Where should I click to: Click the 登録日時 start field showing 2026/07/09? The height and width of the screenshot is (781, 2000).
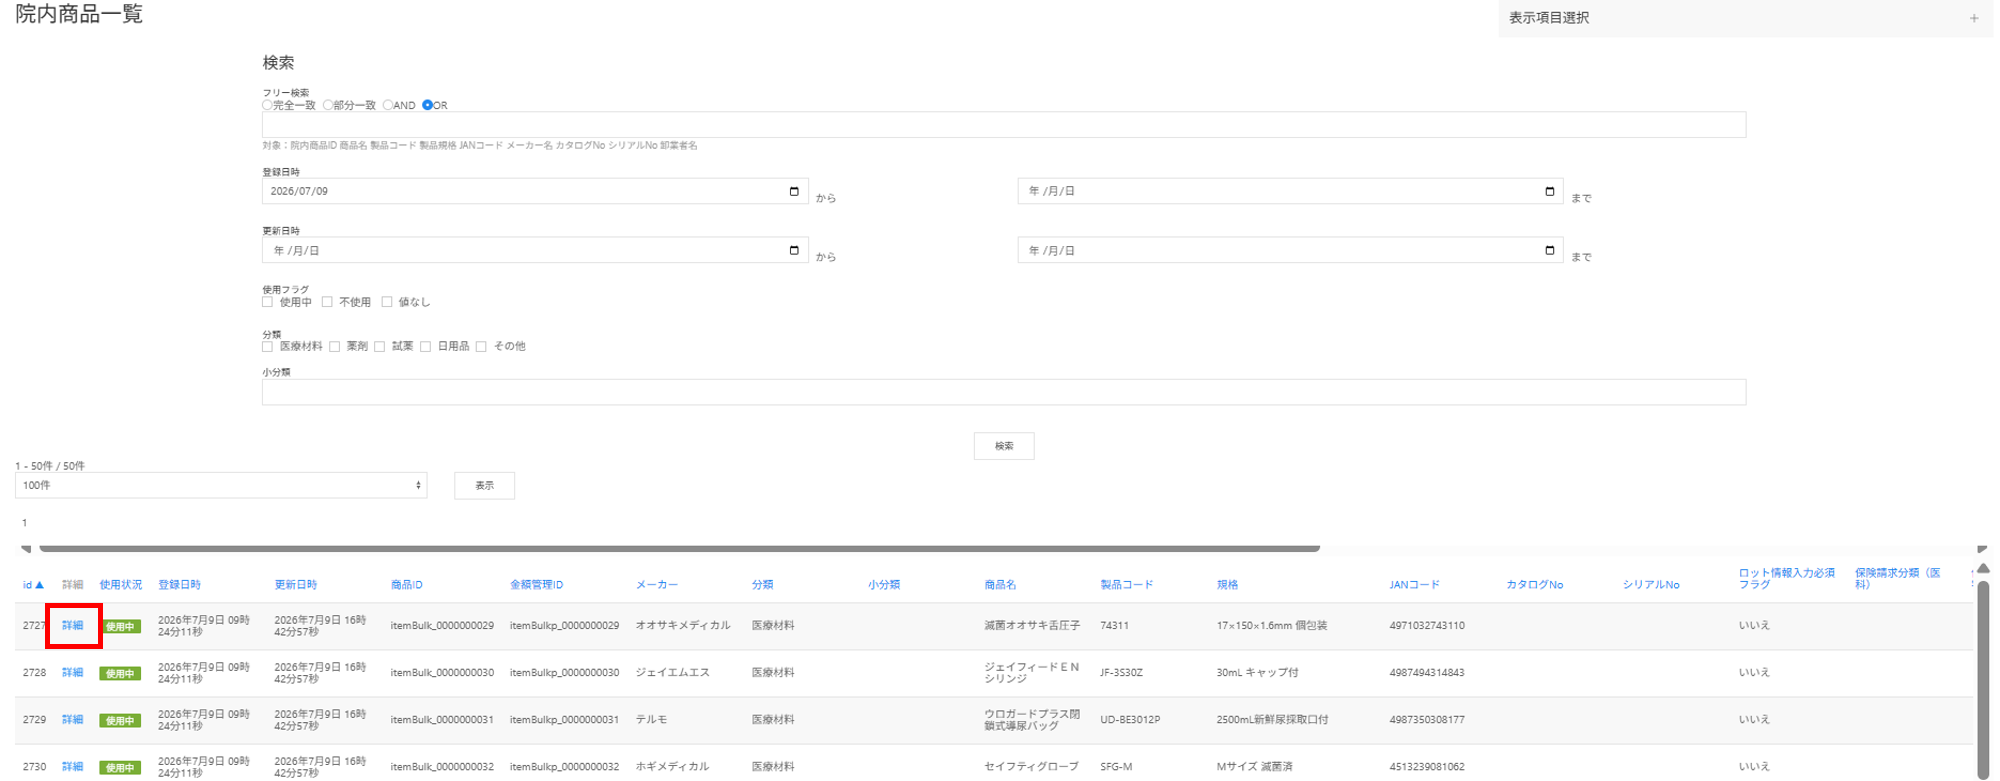[x=535, y=191]
